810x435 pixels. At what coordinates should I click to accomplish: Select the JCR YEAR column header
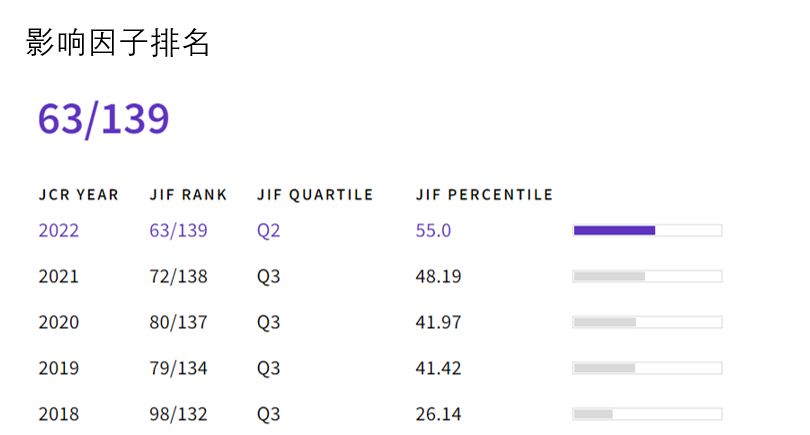pyautogui.click(x=79, y=195)
